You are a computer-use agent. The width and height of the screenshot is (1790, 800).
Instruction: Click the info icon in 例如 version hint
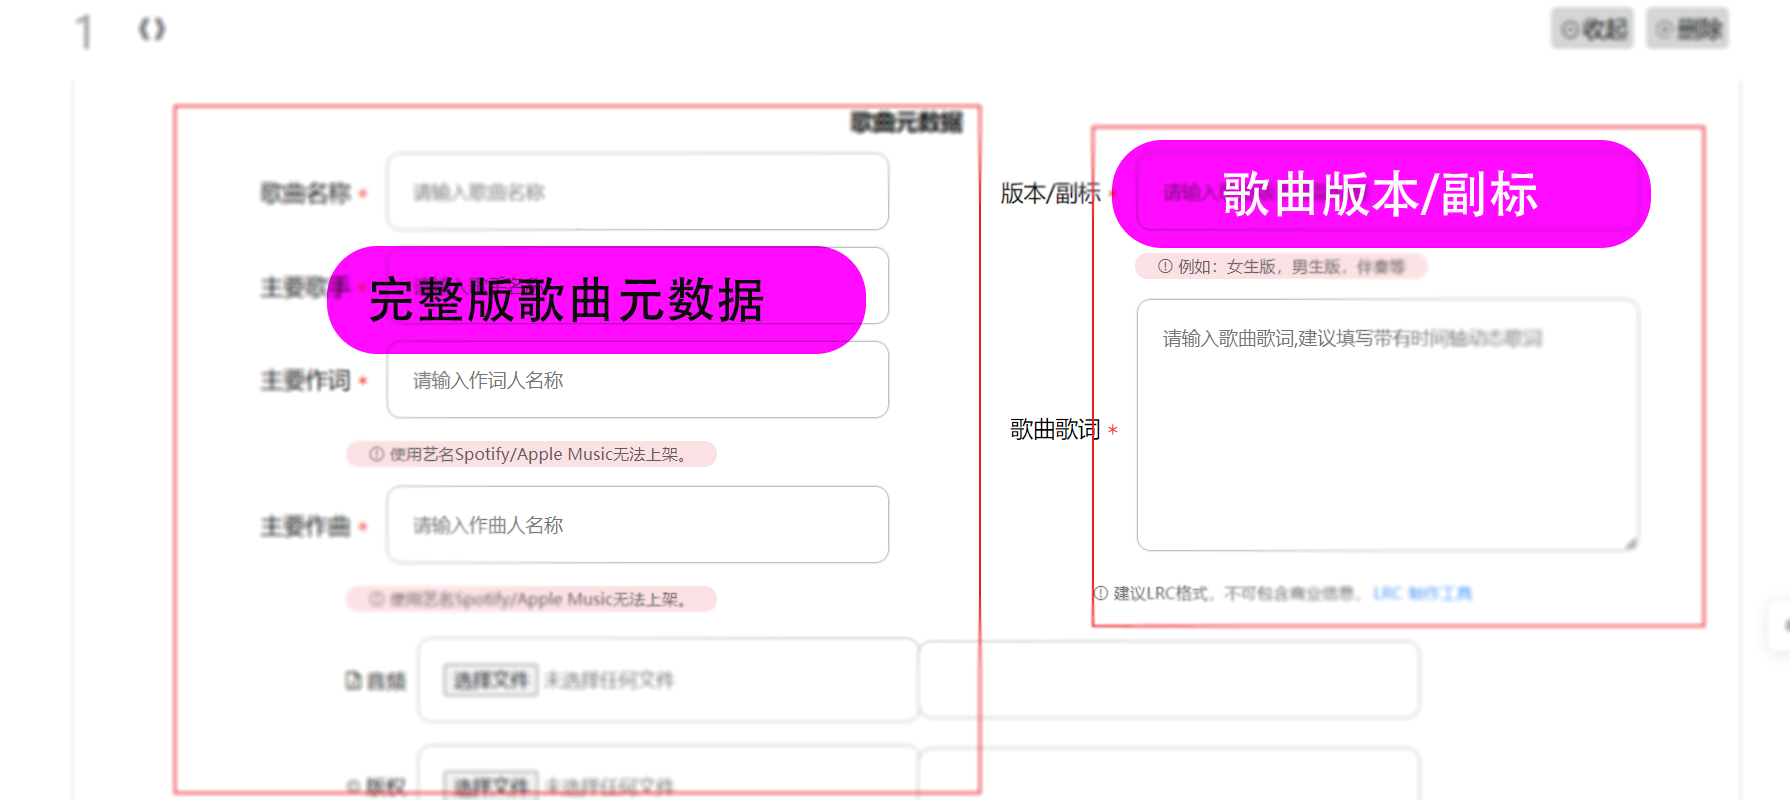coord(1165,267)
